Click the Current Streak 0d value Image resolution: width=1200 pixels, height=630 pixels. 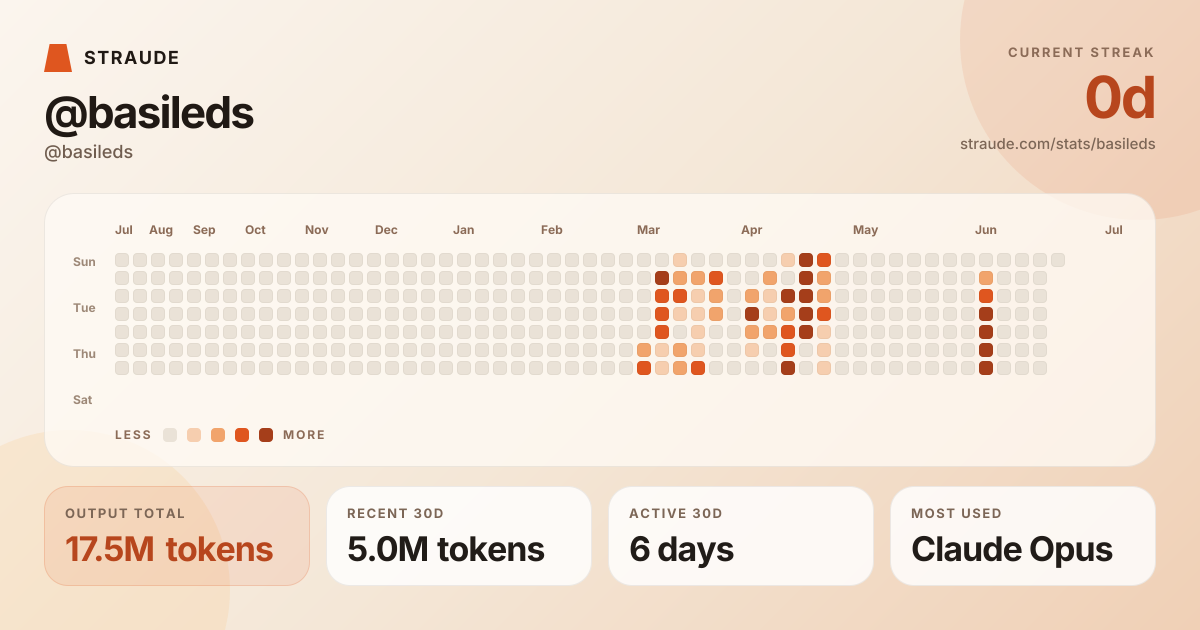[x=1120, y=98]
